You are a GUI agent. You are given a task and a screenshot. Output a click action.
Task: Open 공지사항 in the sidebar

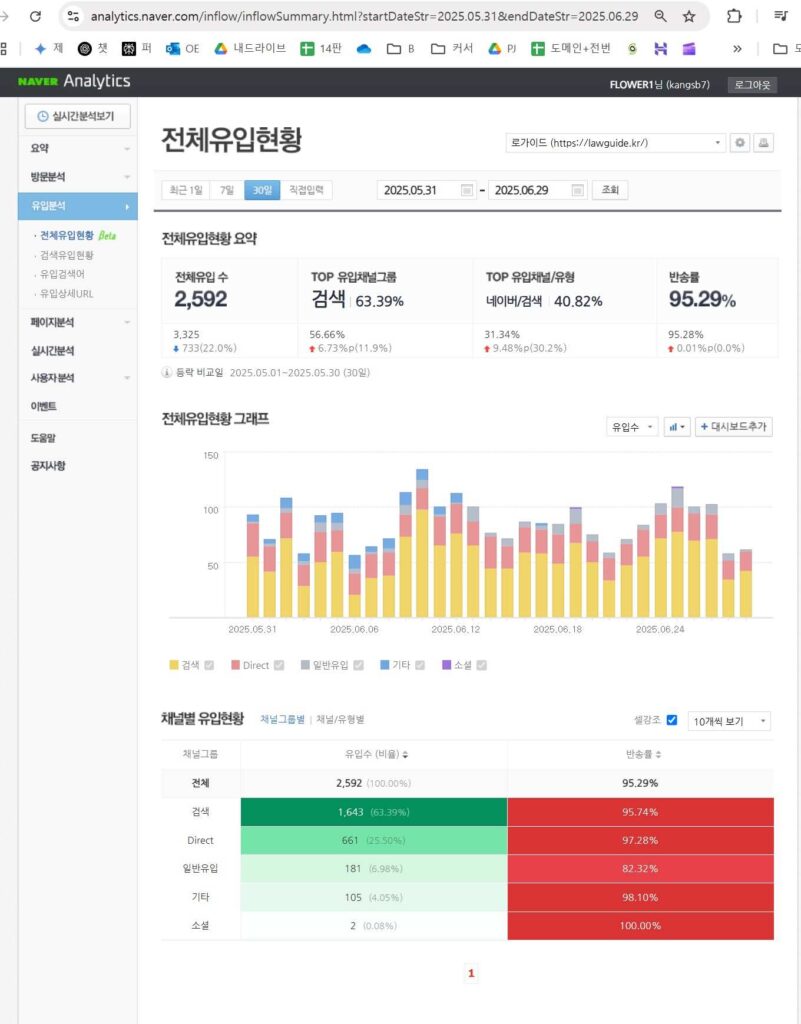click(x=48, y=466)
